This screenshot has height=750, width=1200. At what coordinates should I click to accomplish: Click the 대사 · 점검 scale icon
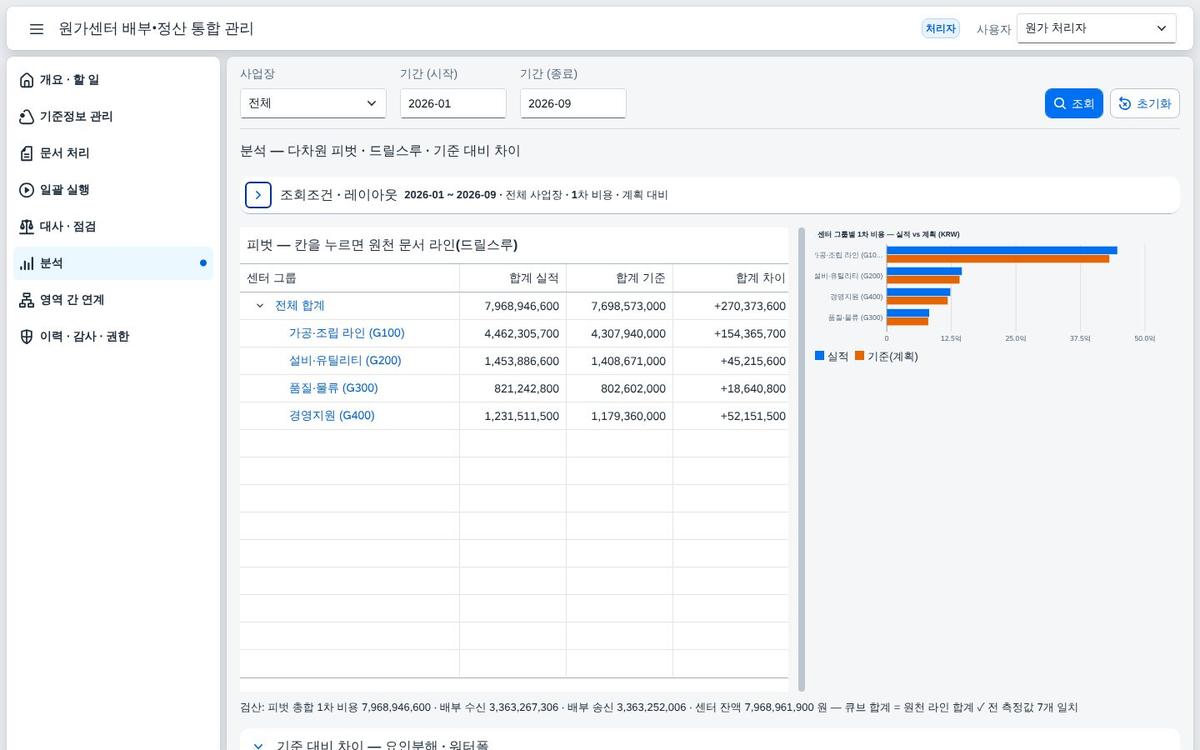click(27, 227)
